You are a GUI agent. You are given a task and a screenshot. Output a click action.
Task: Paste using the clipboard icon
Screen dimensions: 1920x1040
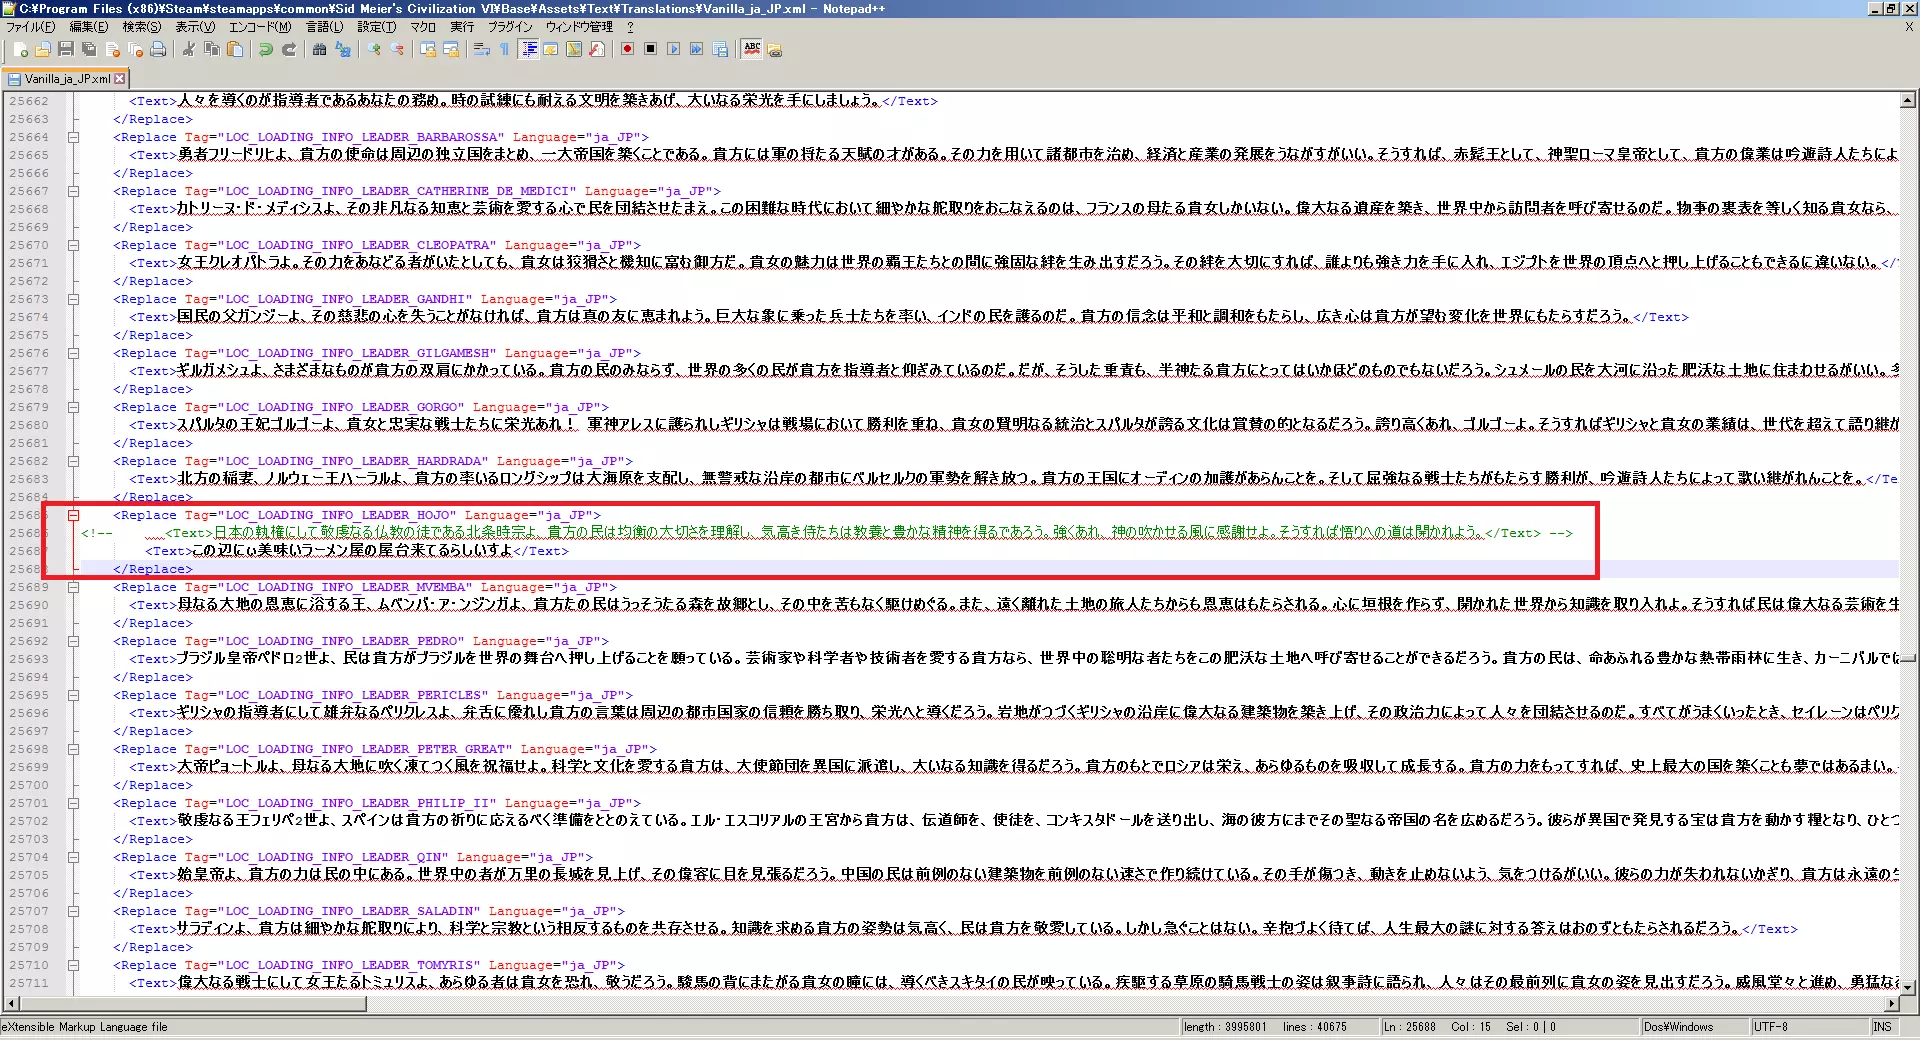235,49
